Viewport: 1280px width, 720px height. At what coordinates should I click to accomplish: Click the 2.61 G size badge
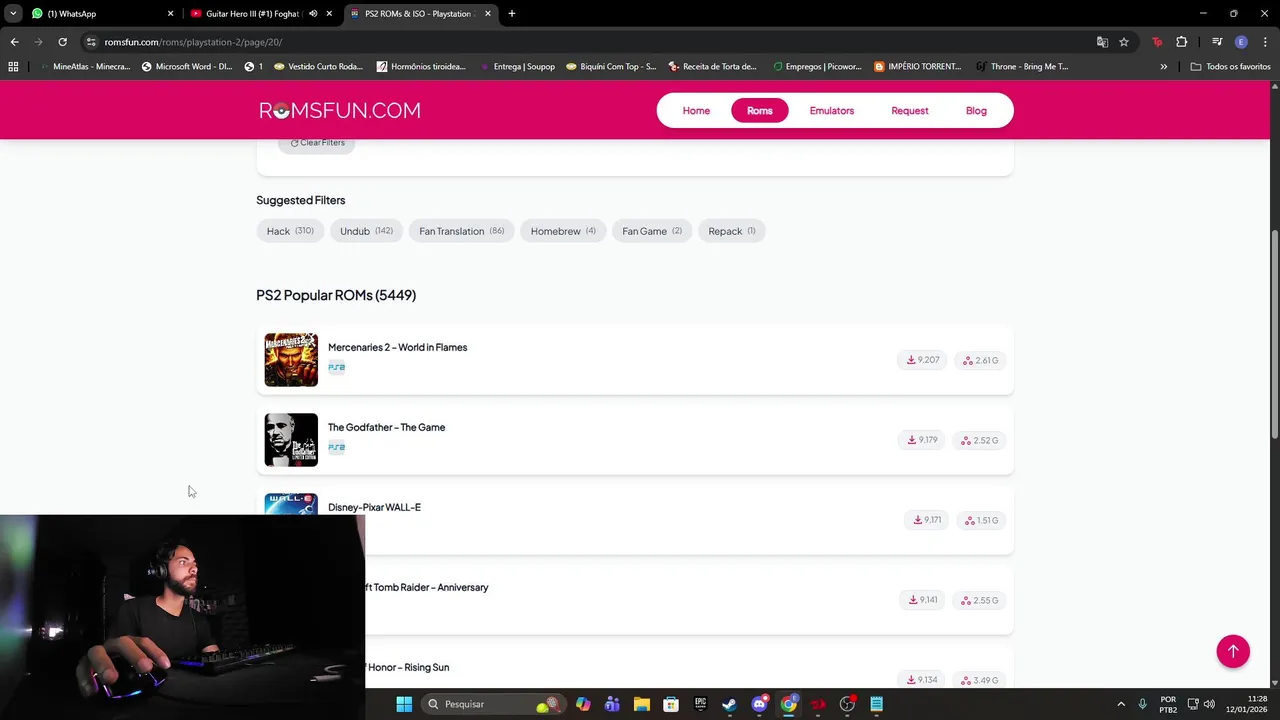[980, 360]
